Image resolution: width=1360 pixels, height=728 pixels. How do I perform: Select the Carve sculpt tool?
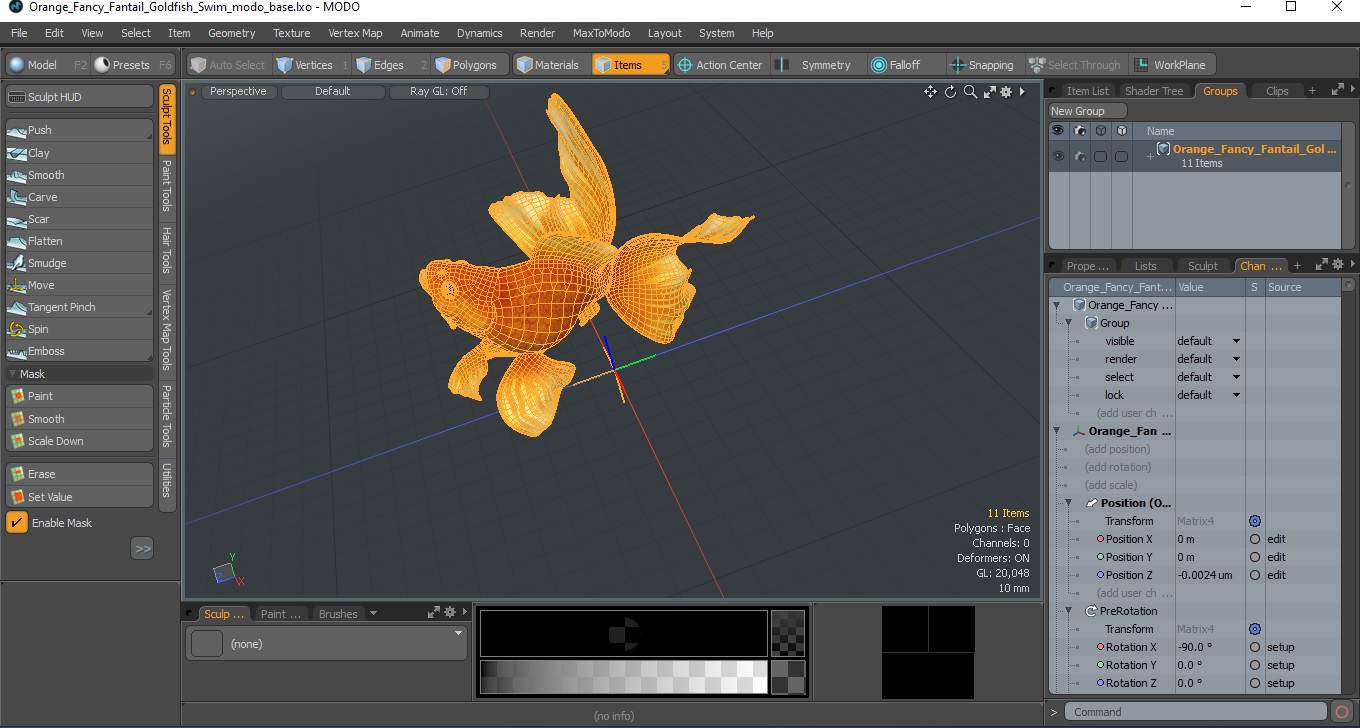click(79, 197)
